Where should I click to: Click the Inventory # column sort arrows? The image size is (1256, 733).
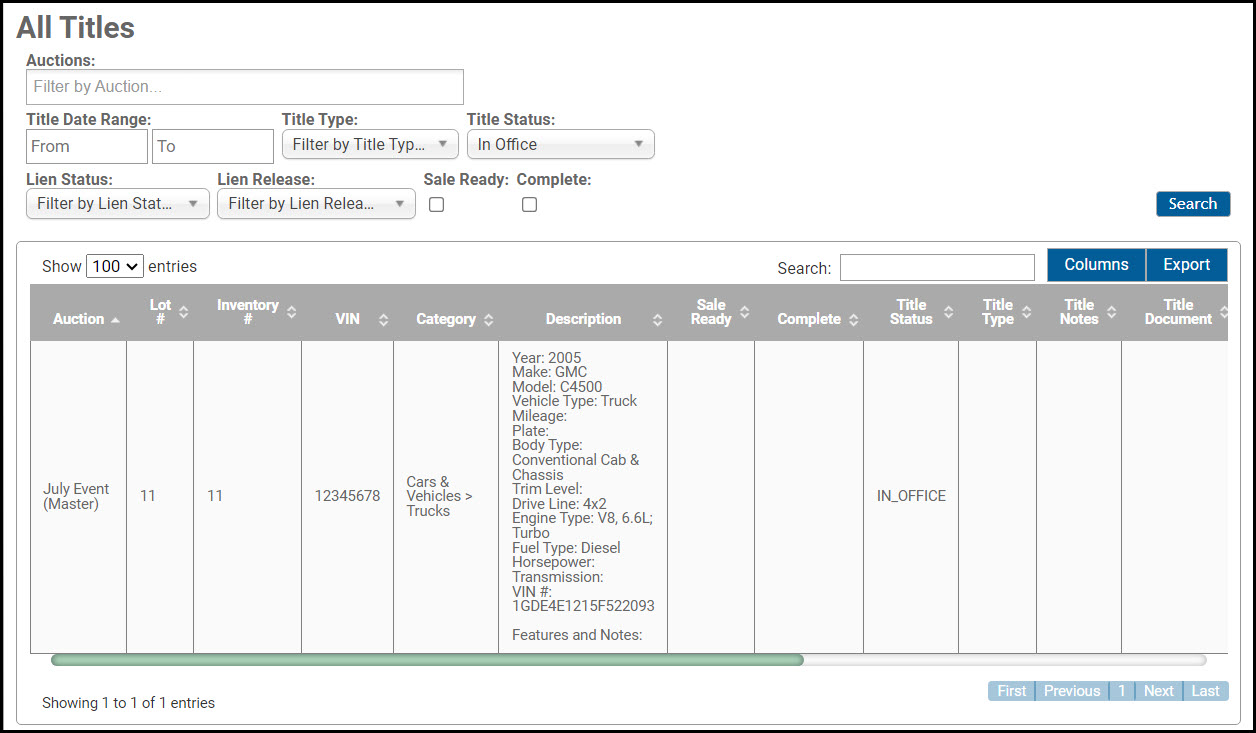tap(291, 312)
